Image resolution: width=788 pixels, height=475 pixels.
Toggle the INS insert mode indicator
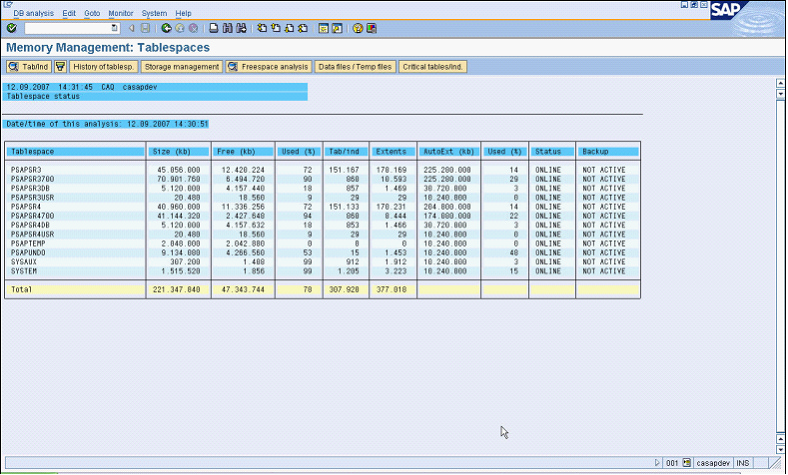tap(743, 464)
